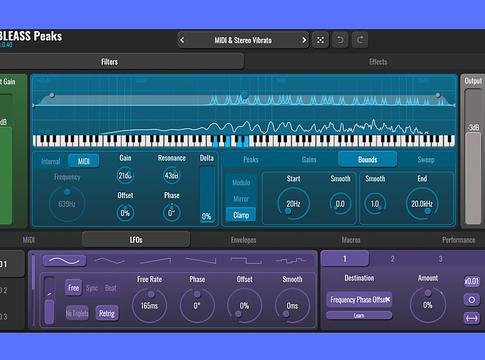Click the Resonance knob showing 43dB

pos(172,176)
